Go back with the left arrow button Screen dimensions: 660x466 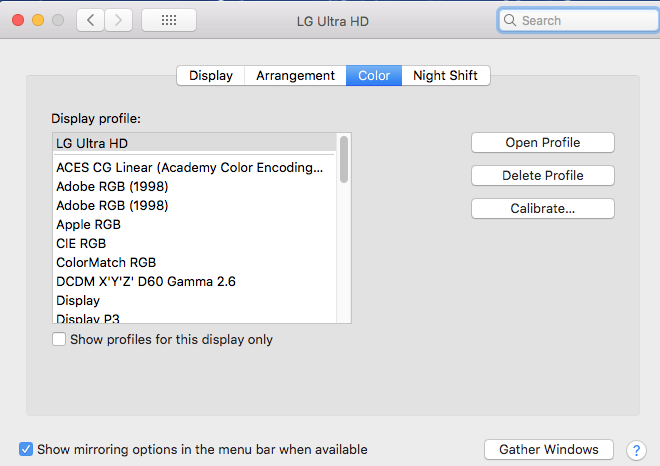click(90, 20)
